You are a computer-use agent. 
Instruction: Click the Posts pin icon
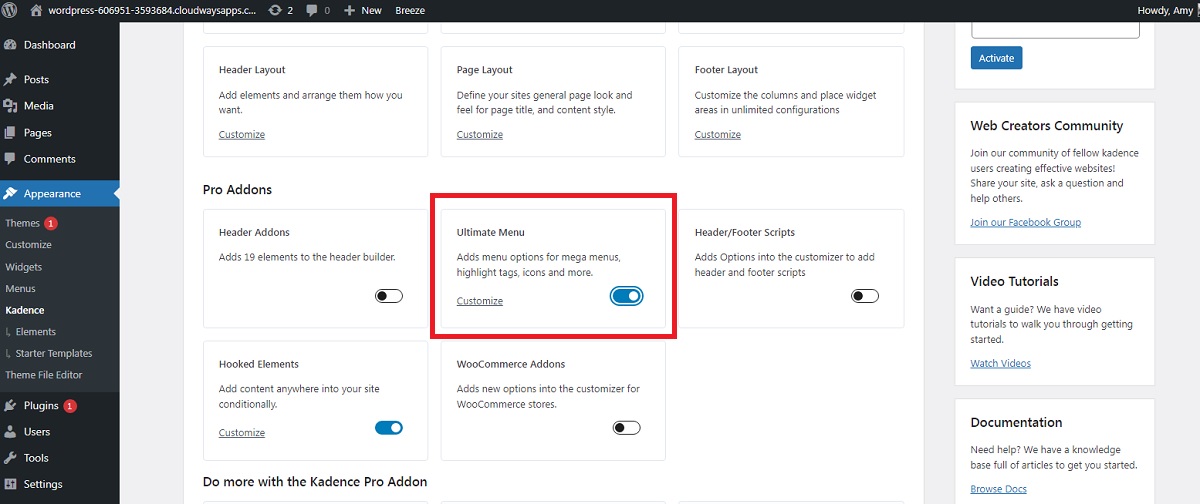[x=10, y=79]
